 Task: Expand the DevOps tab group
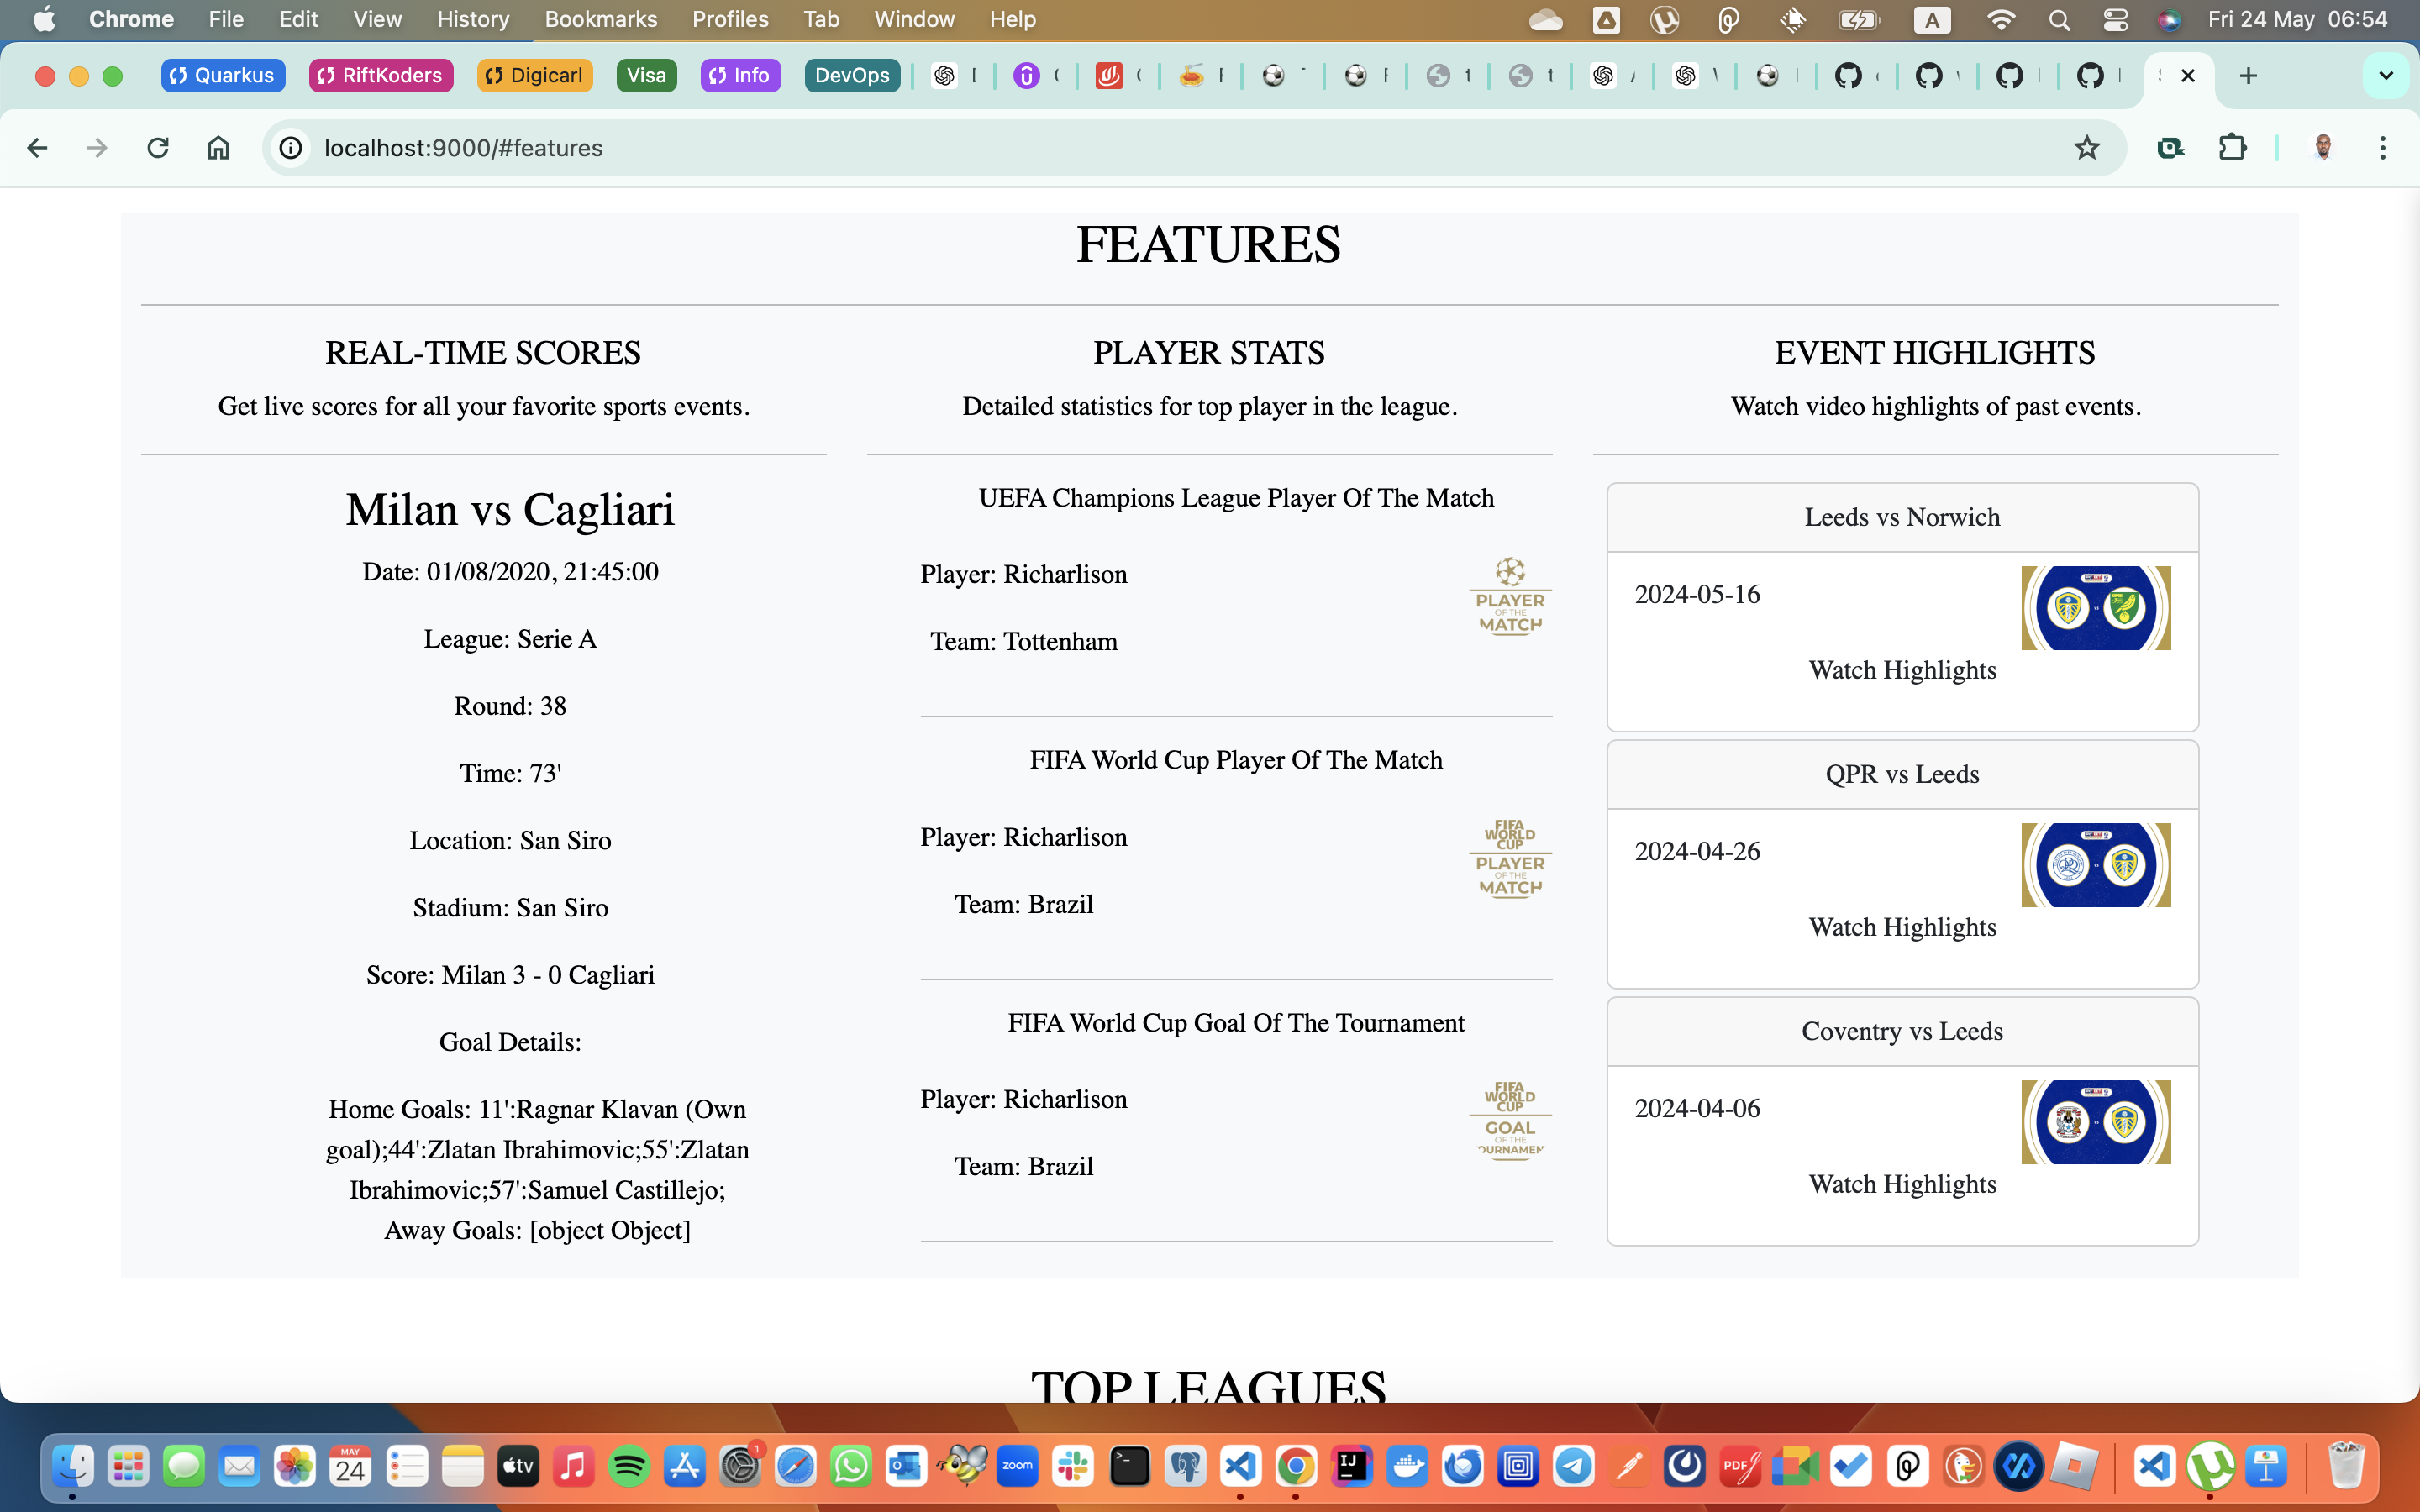point(852,76)
